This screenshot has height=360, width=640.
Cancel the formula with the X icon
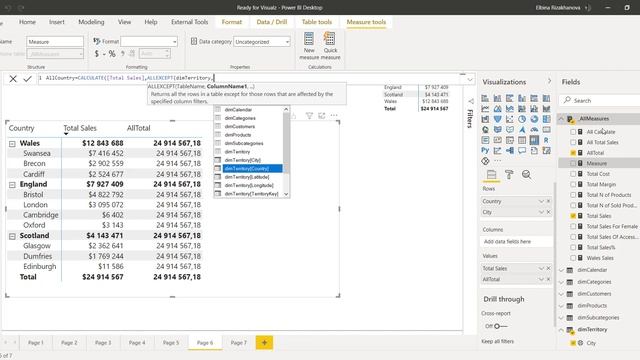tap(13, 79)
